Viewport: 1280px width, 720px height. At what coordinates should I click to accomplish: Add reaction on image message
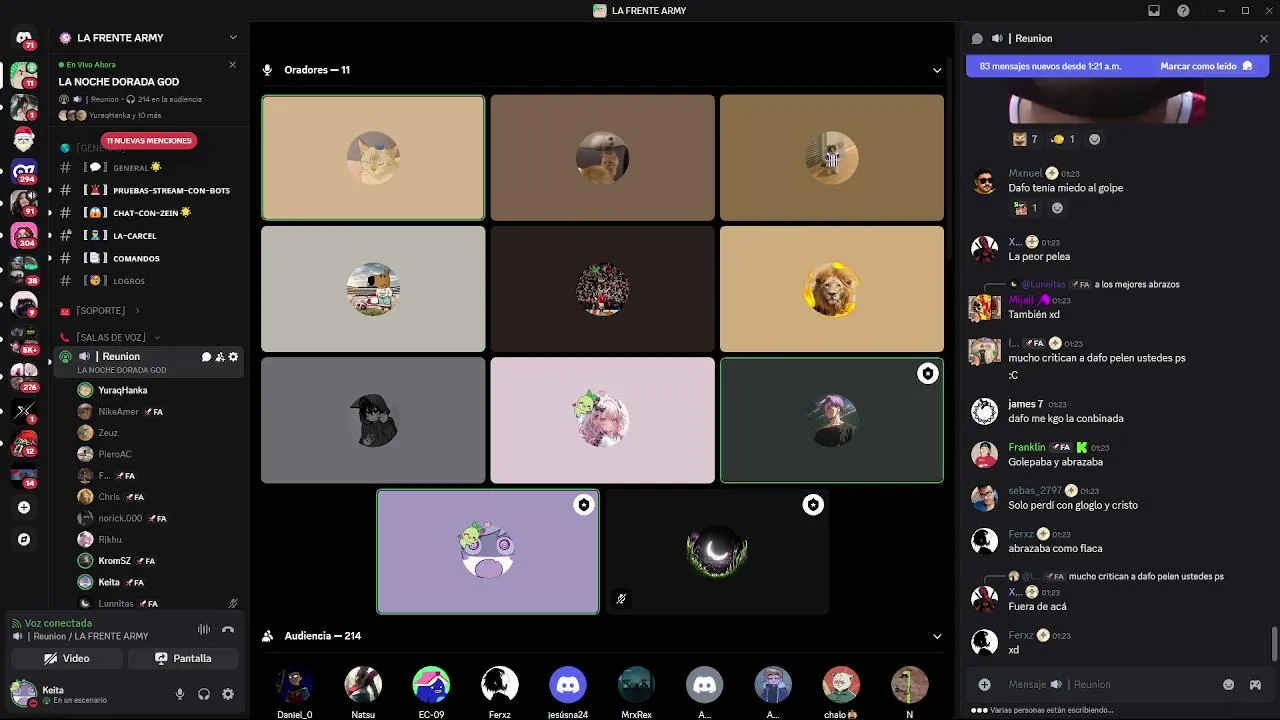[x=1094, y=139]
